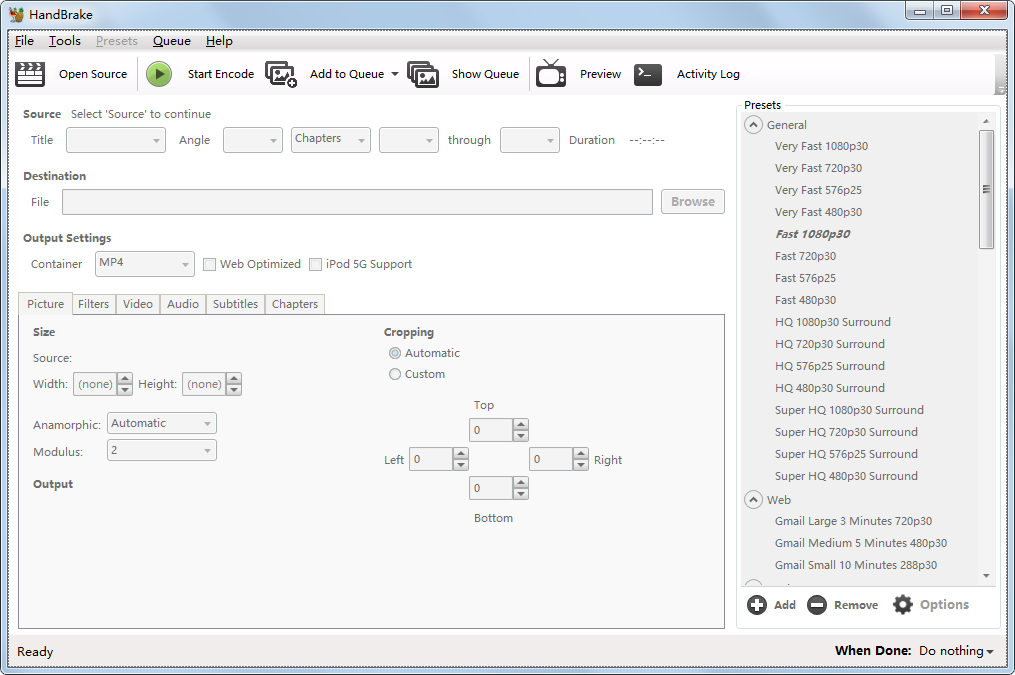The height and width of the screenshot is (675, 1015).
Task: Expand the When Done dropdown
Action: click(956, 651)
